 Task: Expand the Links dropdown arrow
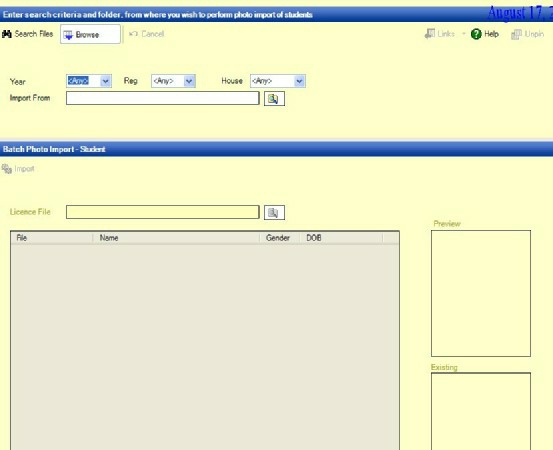point(464,34)
